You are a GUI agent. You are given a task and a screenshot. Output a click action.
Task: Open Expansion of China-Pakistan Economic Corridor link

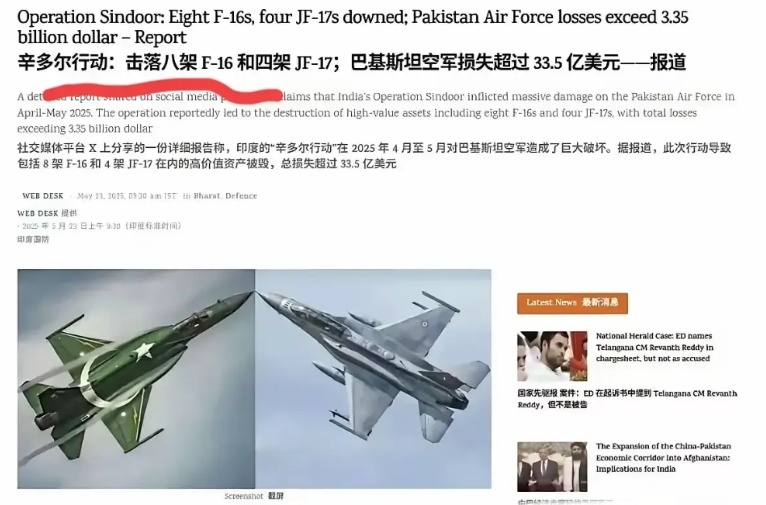click(663, 458)
